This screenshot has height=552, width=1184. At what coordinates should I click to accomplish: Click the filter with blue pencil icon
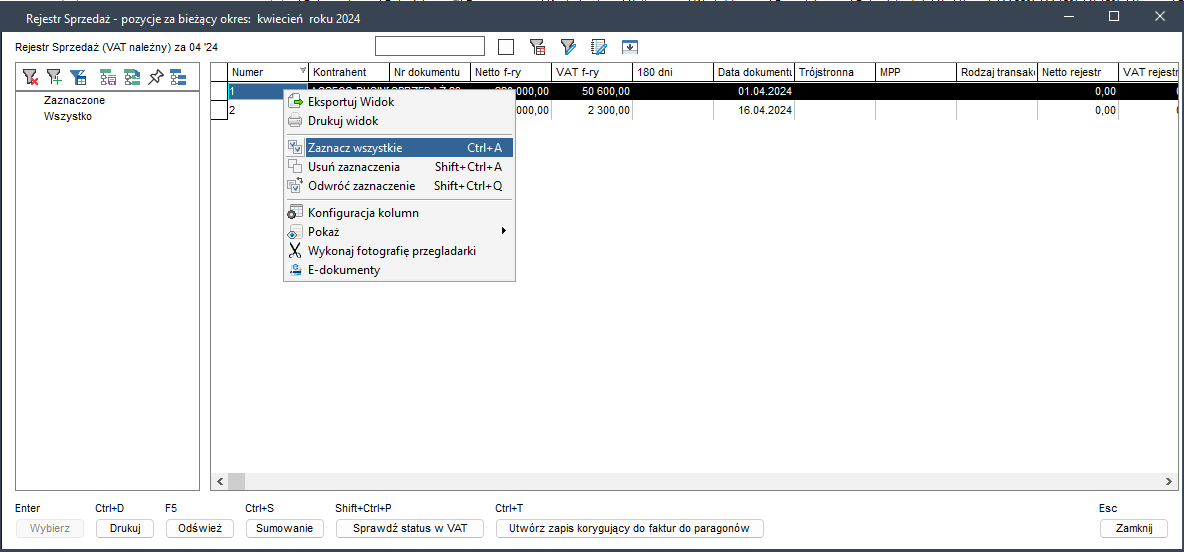pyautogui.click(x=569, y=47)
